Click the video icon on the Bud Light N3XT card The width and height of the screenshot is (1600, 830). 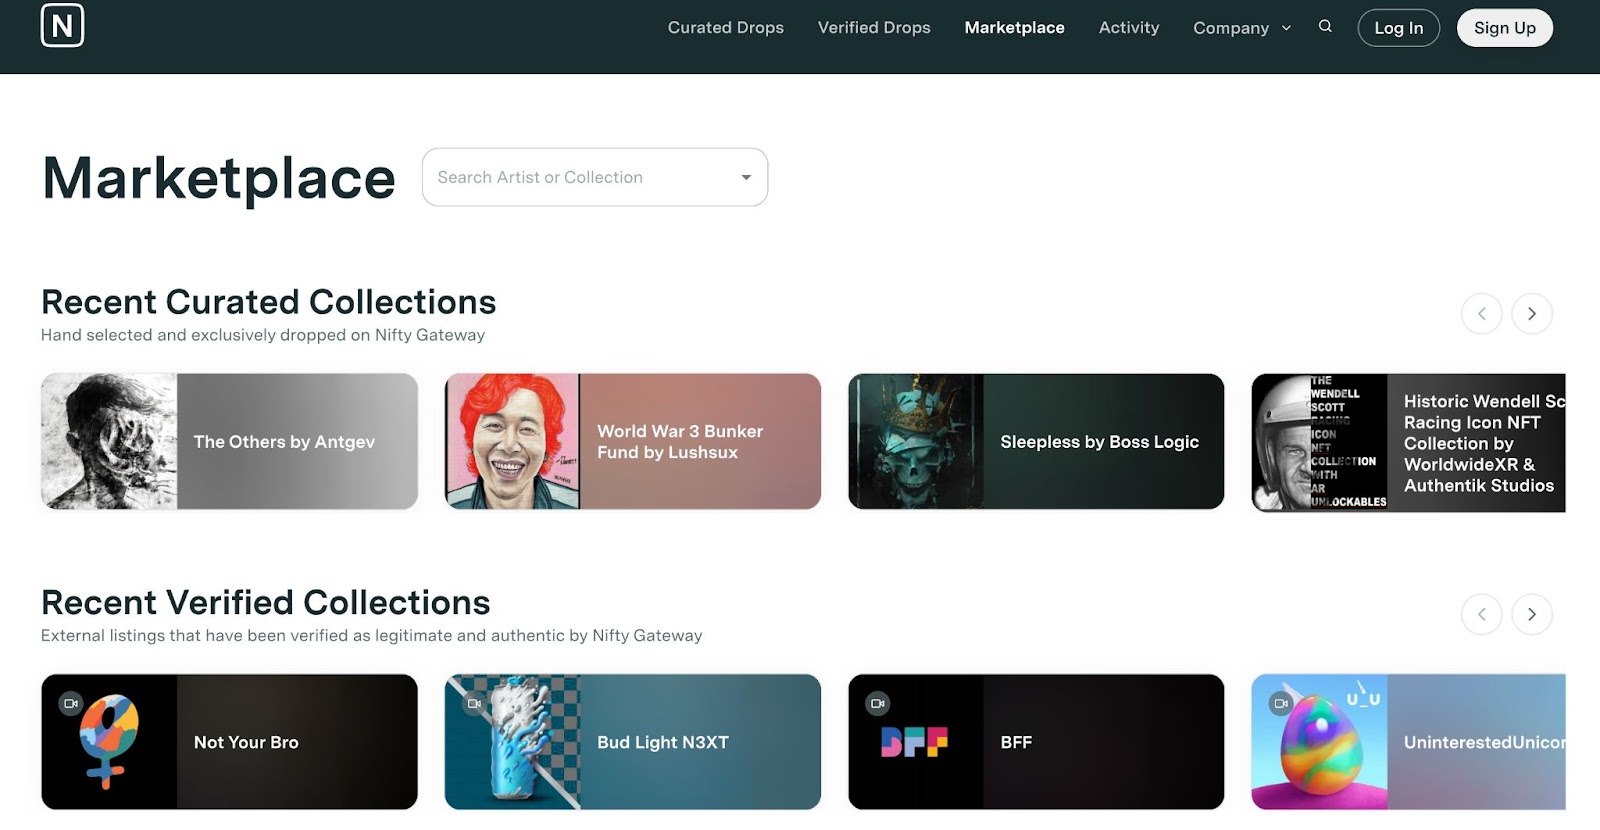[x=474, y=703]
